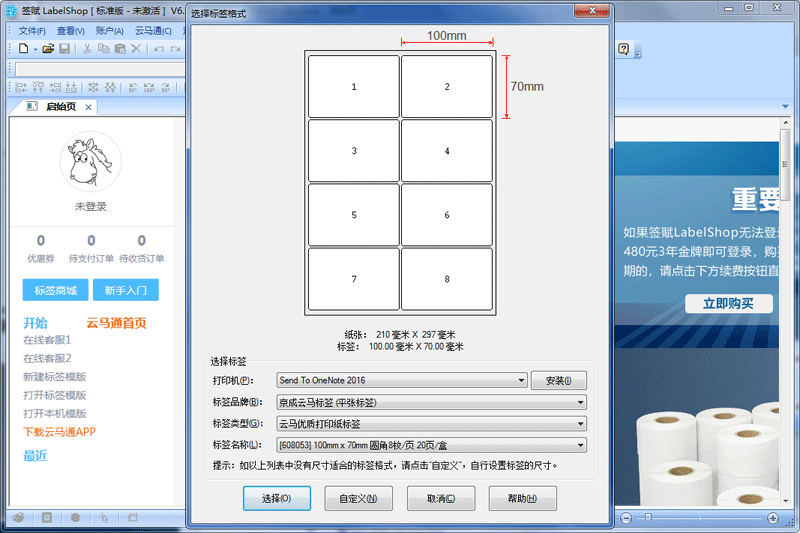
Task: Click the center horizontally icon in alignment toolbar
Action: click(93, 87)
